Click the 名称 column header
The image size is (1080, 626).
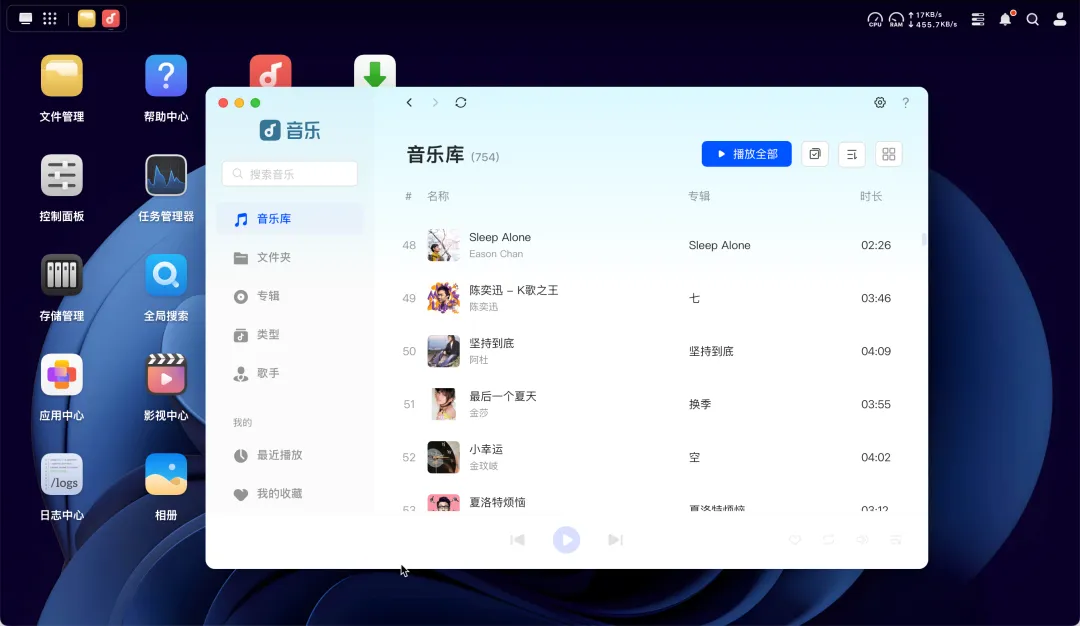[438, 196]
